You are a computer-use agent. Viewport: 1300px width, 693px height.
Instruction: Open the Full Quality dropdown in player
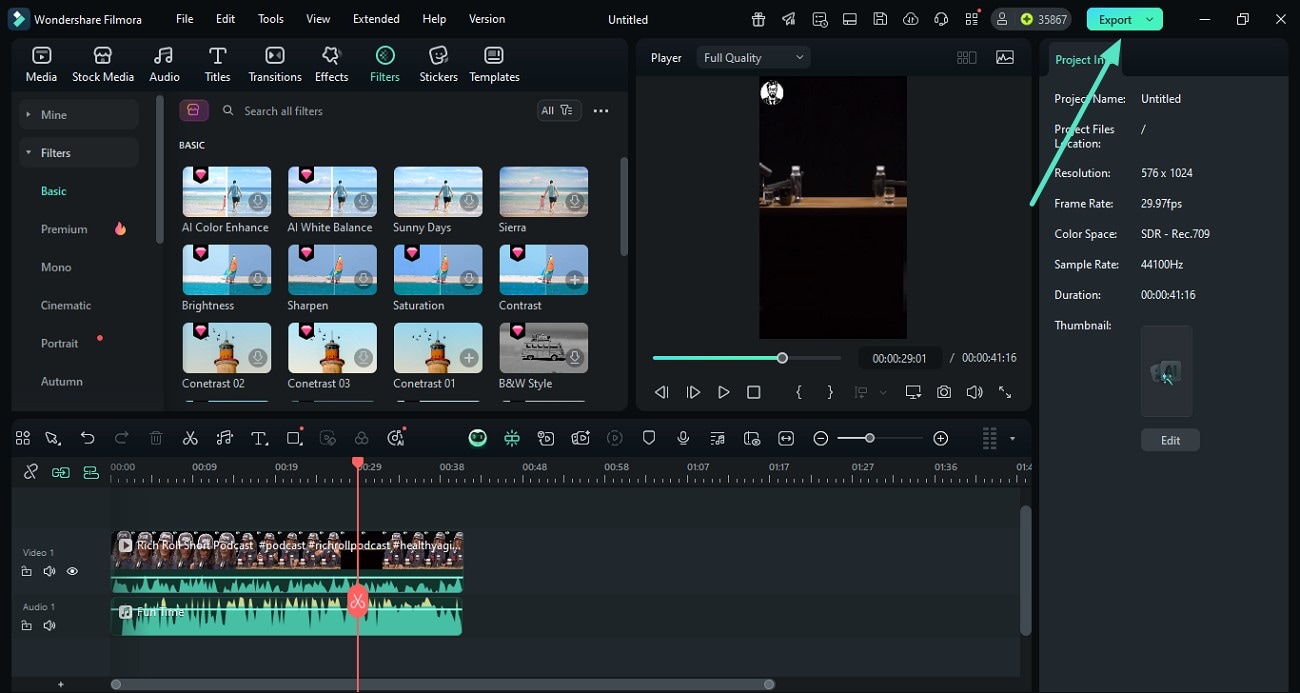[x=754, y=58]
